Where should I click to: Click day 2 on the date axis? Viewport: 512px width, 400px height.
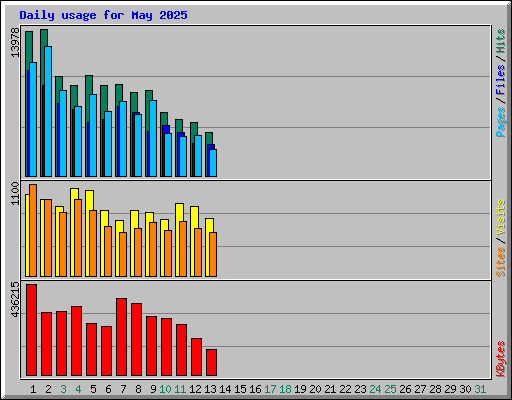48,389
